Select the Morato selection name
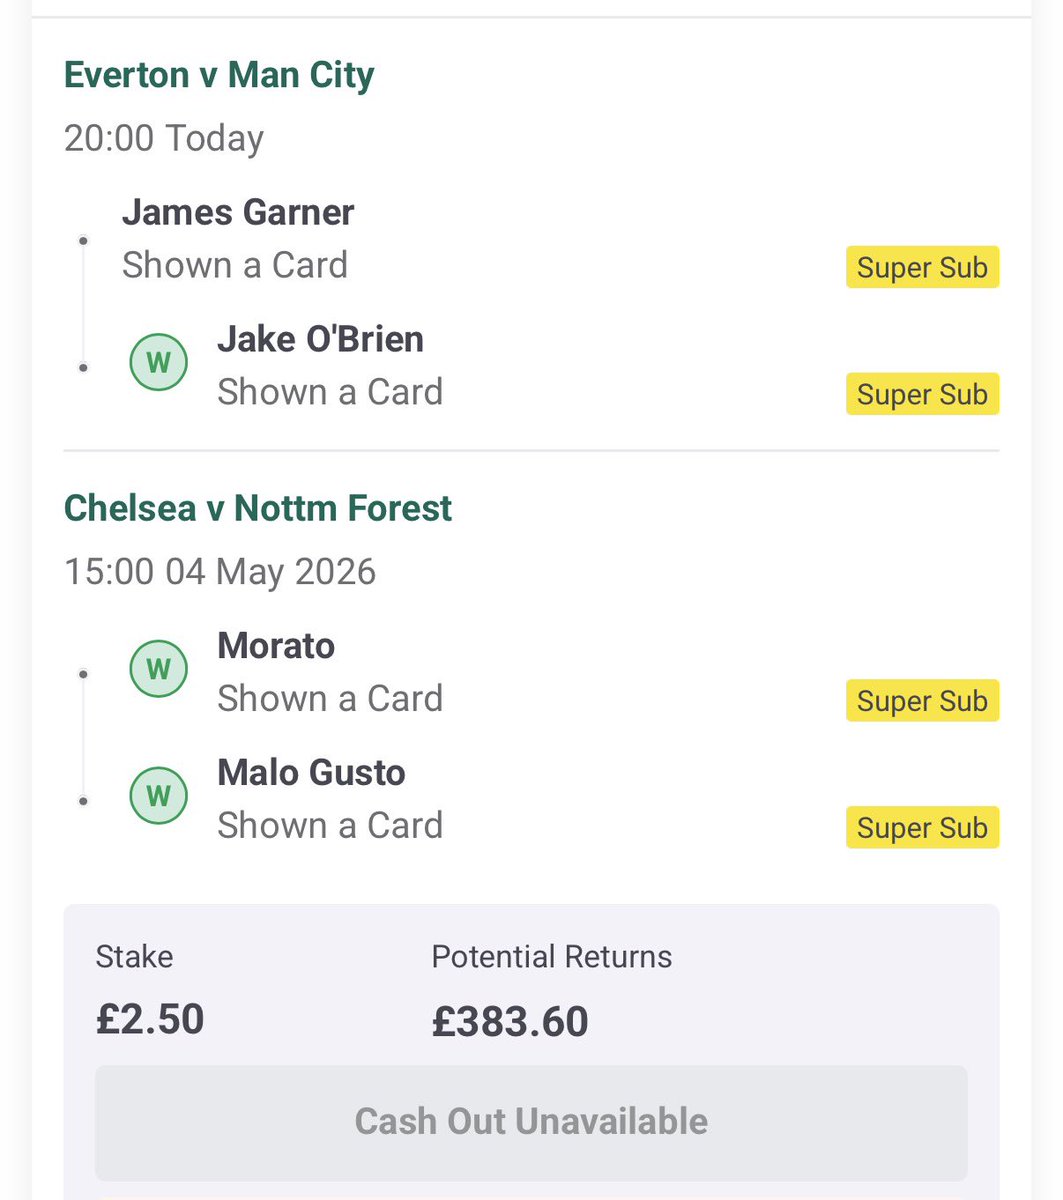 click(x=276, y=646)
